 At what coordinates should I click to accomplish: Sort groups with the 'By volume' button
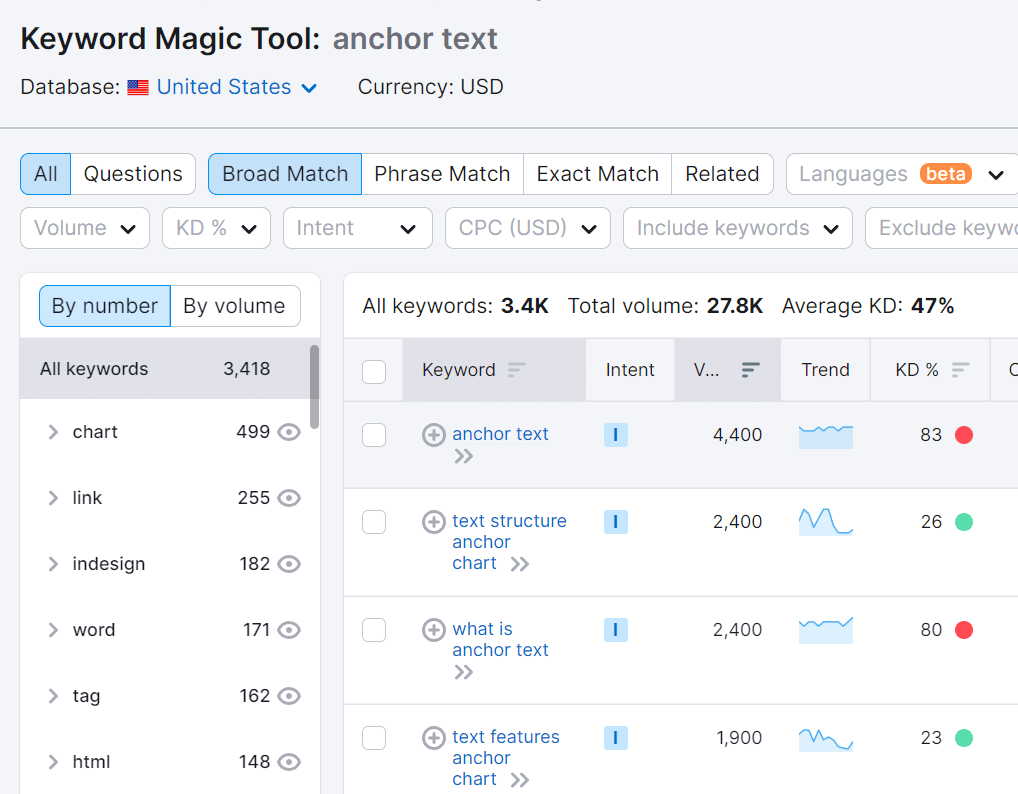click(x=234, y=306)
